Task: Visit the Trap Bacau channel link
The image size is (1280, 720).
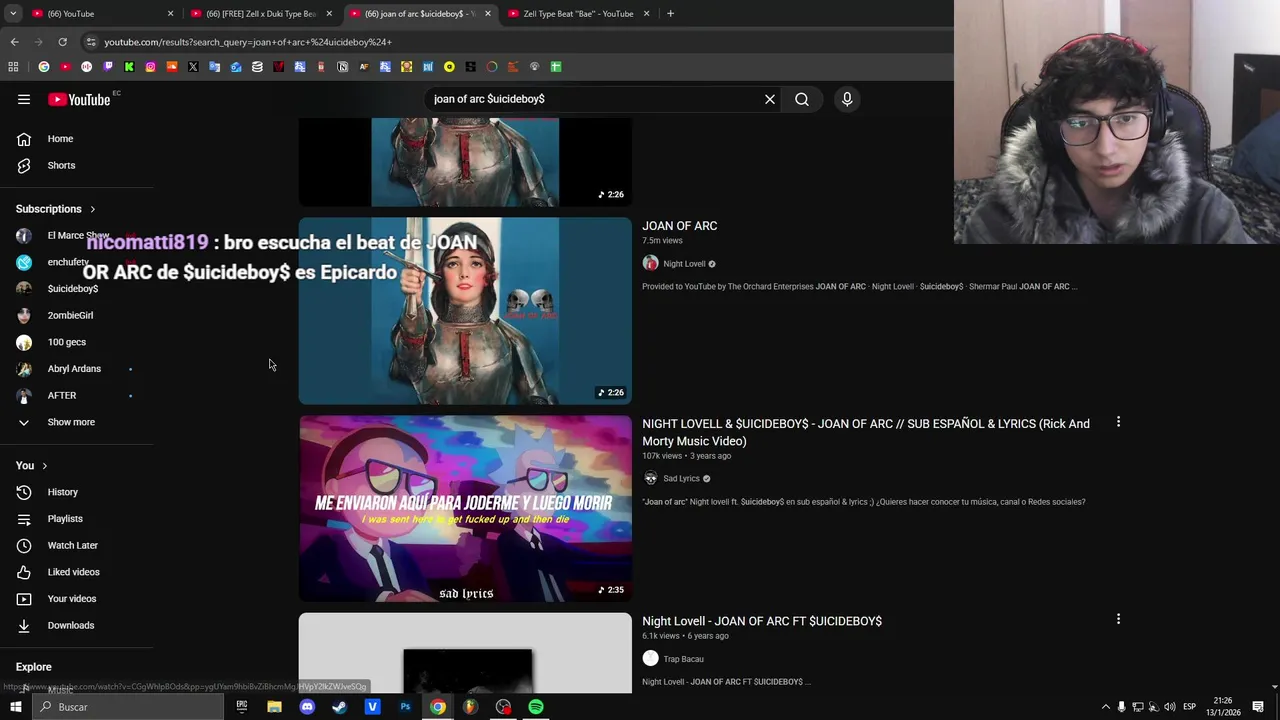Action: point(683,659)
